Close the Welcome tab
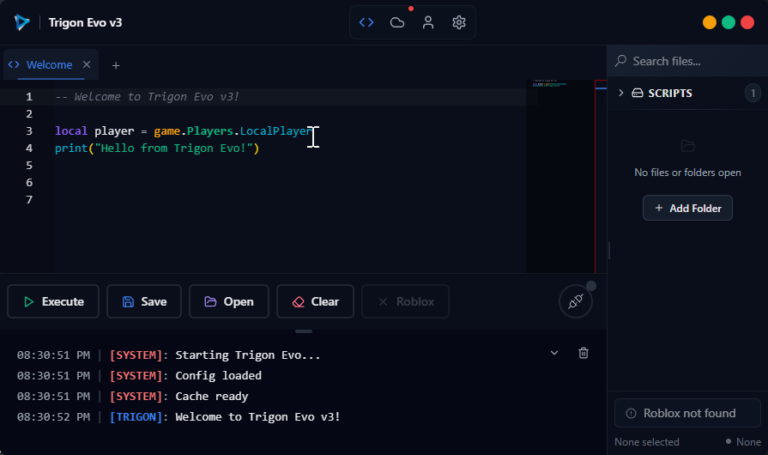The width and height of the screenshot is (768, 455). point(87,65)
